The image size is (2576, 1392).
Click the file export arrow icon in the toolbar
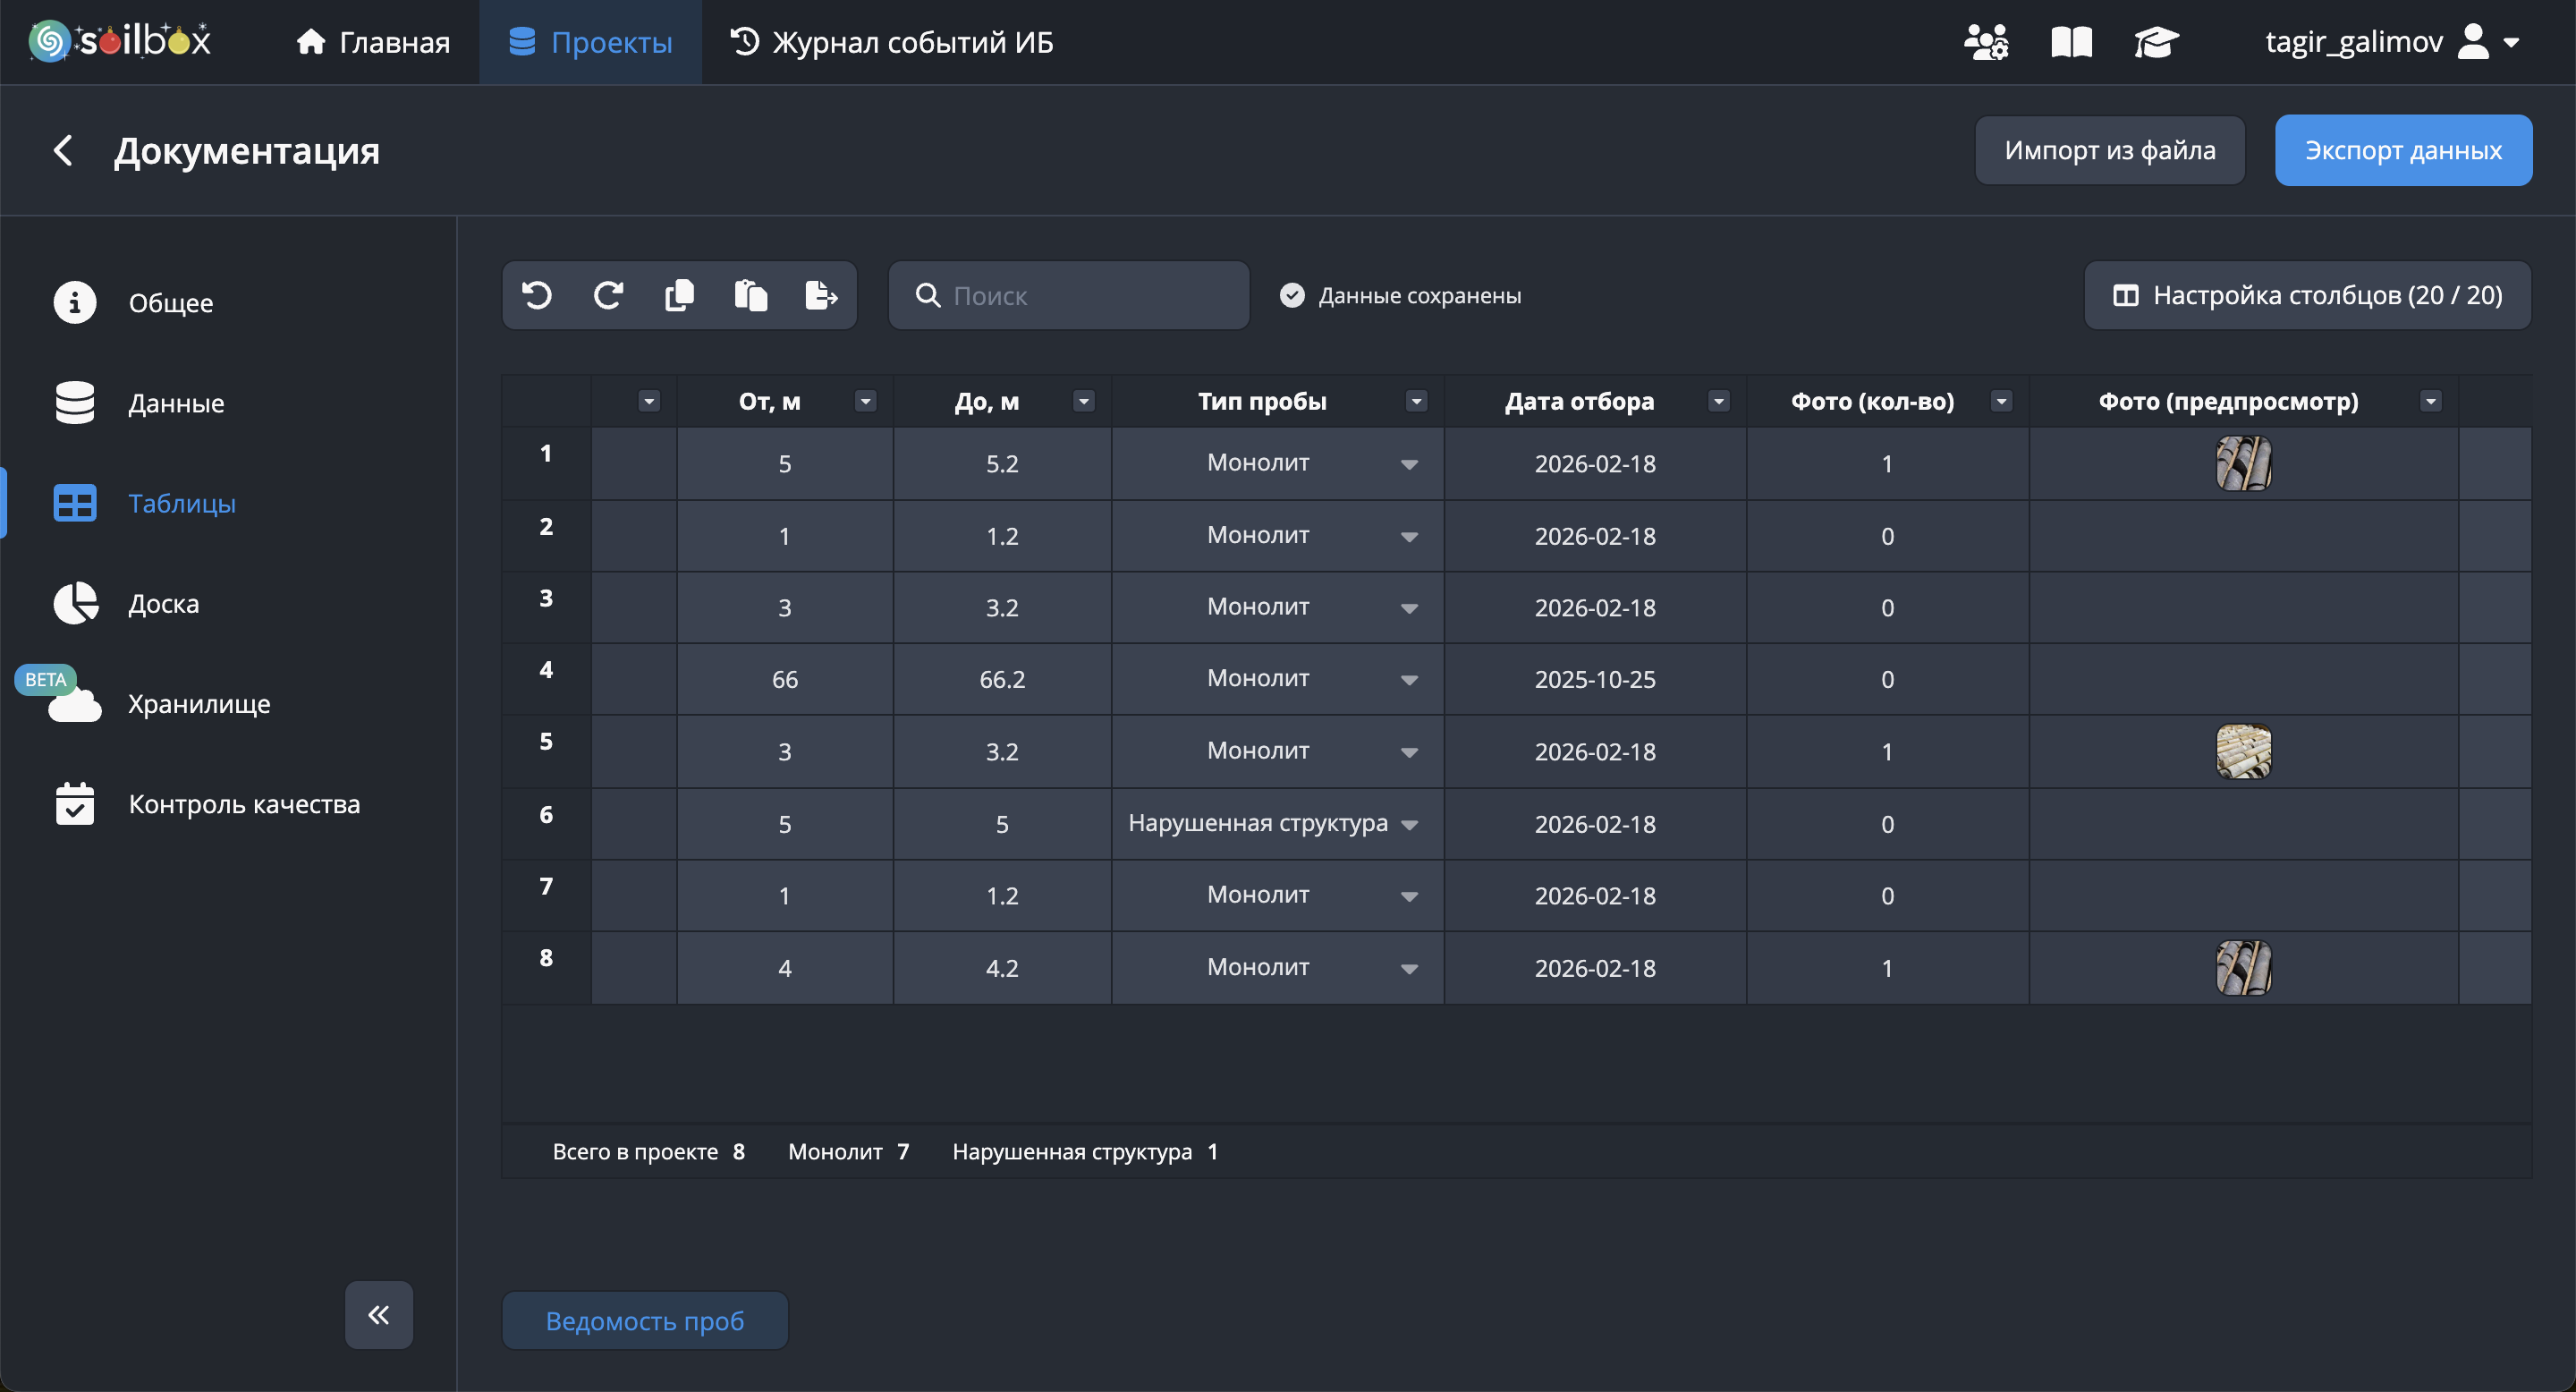pyautogui.click(x=821, y=295)
